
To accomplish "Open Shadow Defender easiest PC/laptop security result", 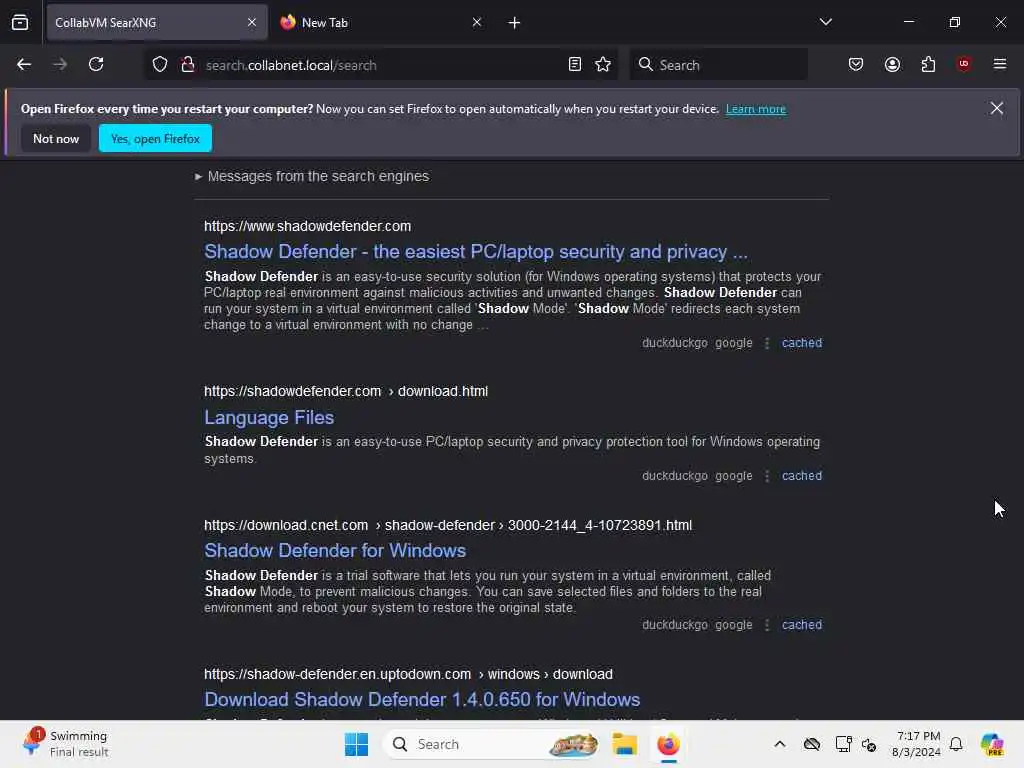I will (x=475, y=252).
